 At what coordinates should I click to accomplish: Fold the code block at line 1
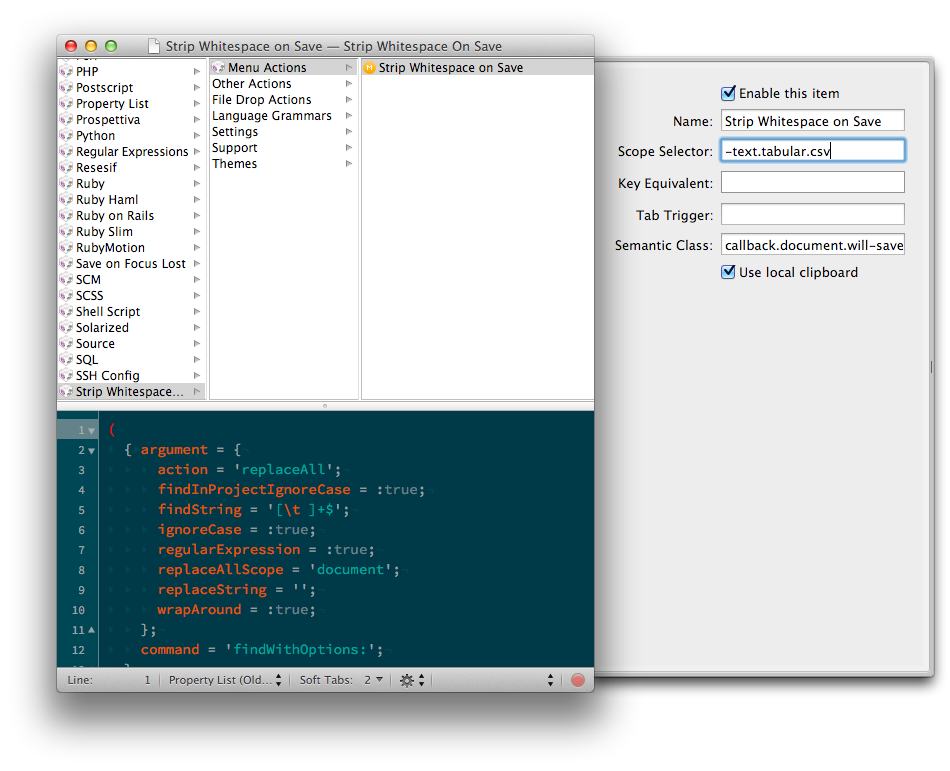pos(91,431)
